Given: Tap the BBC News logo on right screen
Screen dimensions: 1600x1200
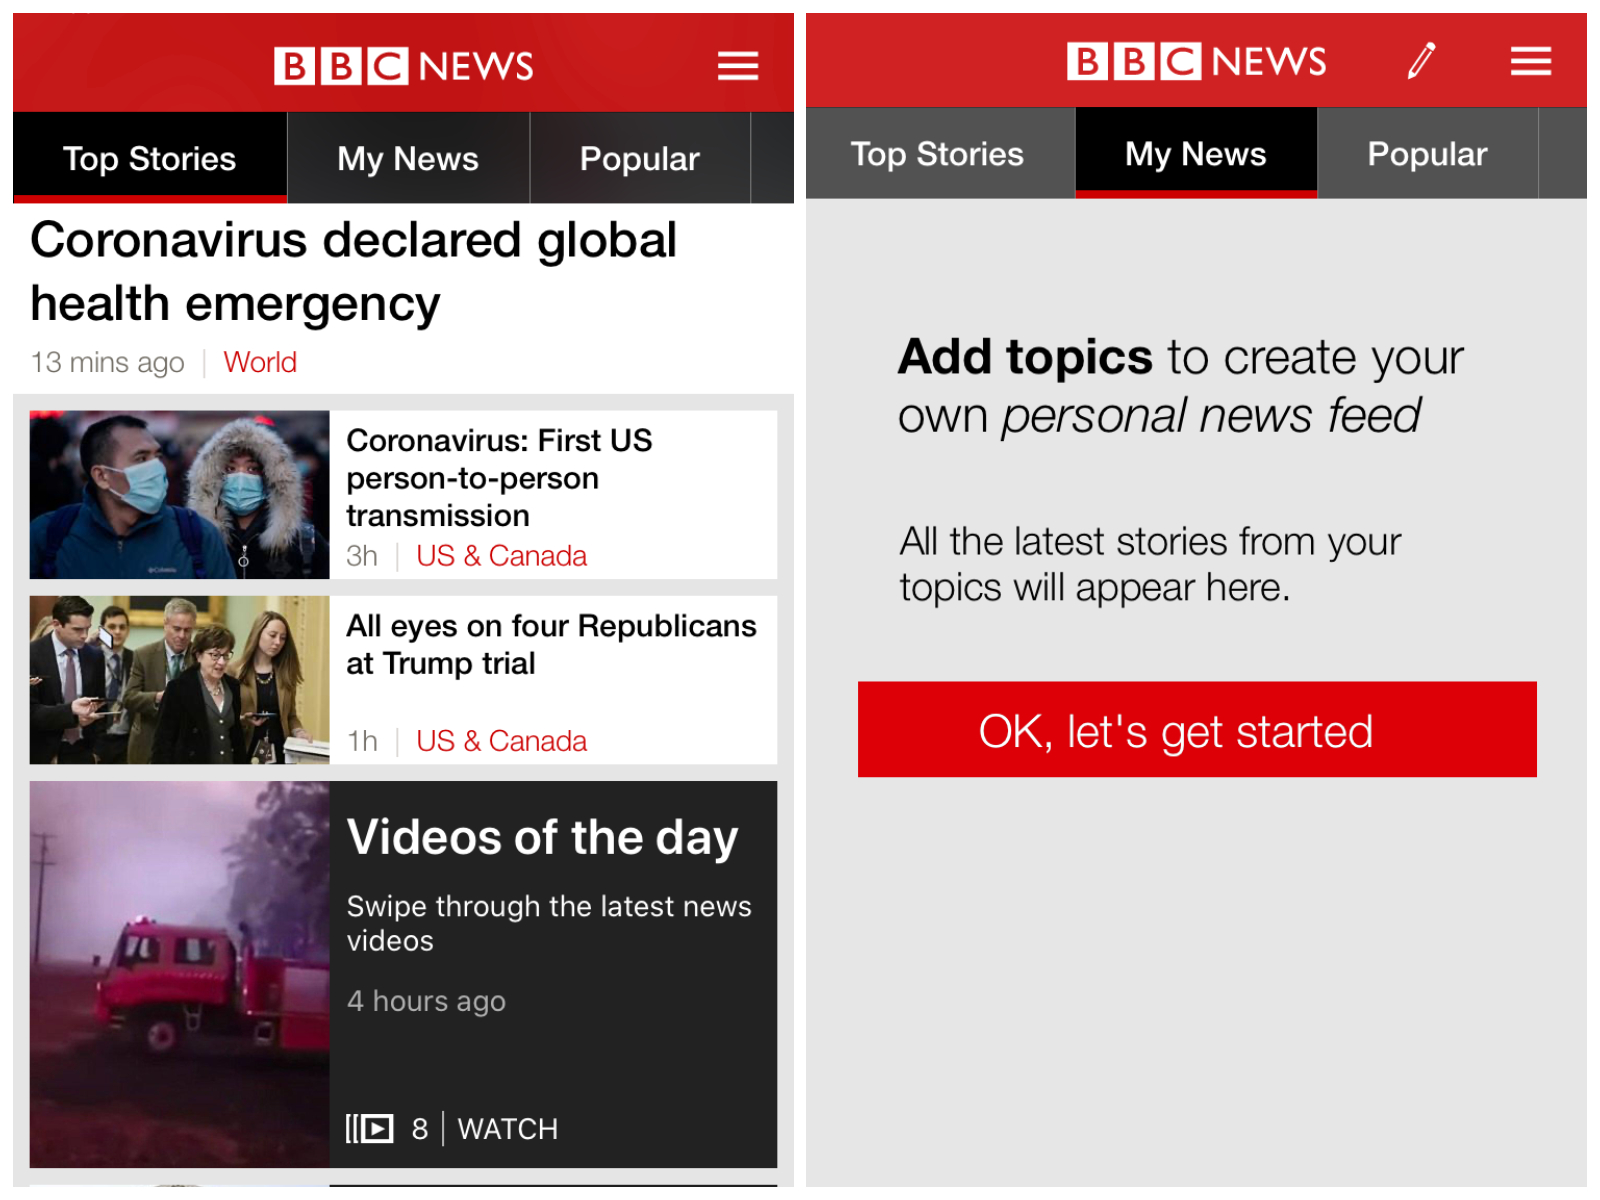Looking at the screenshot, I should click(1196, 62).
